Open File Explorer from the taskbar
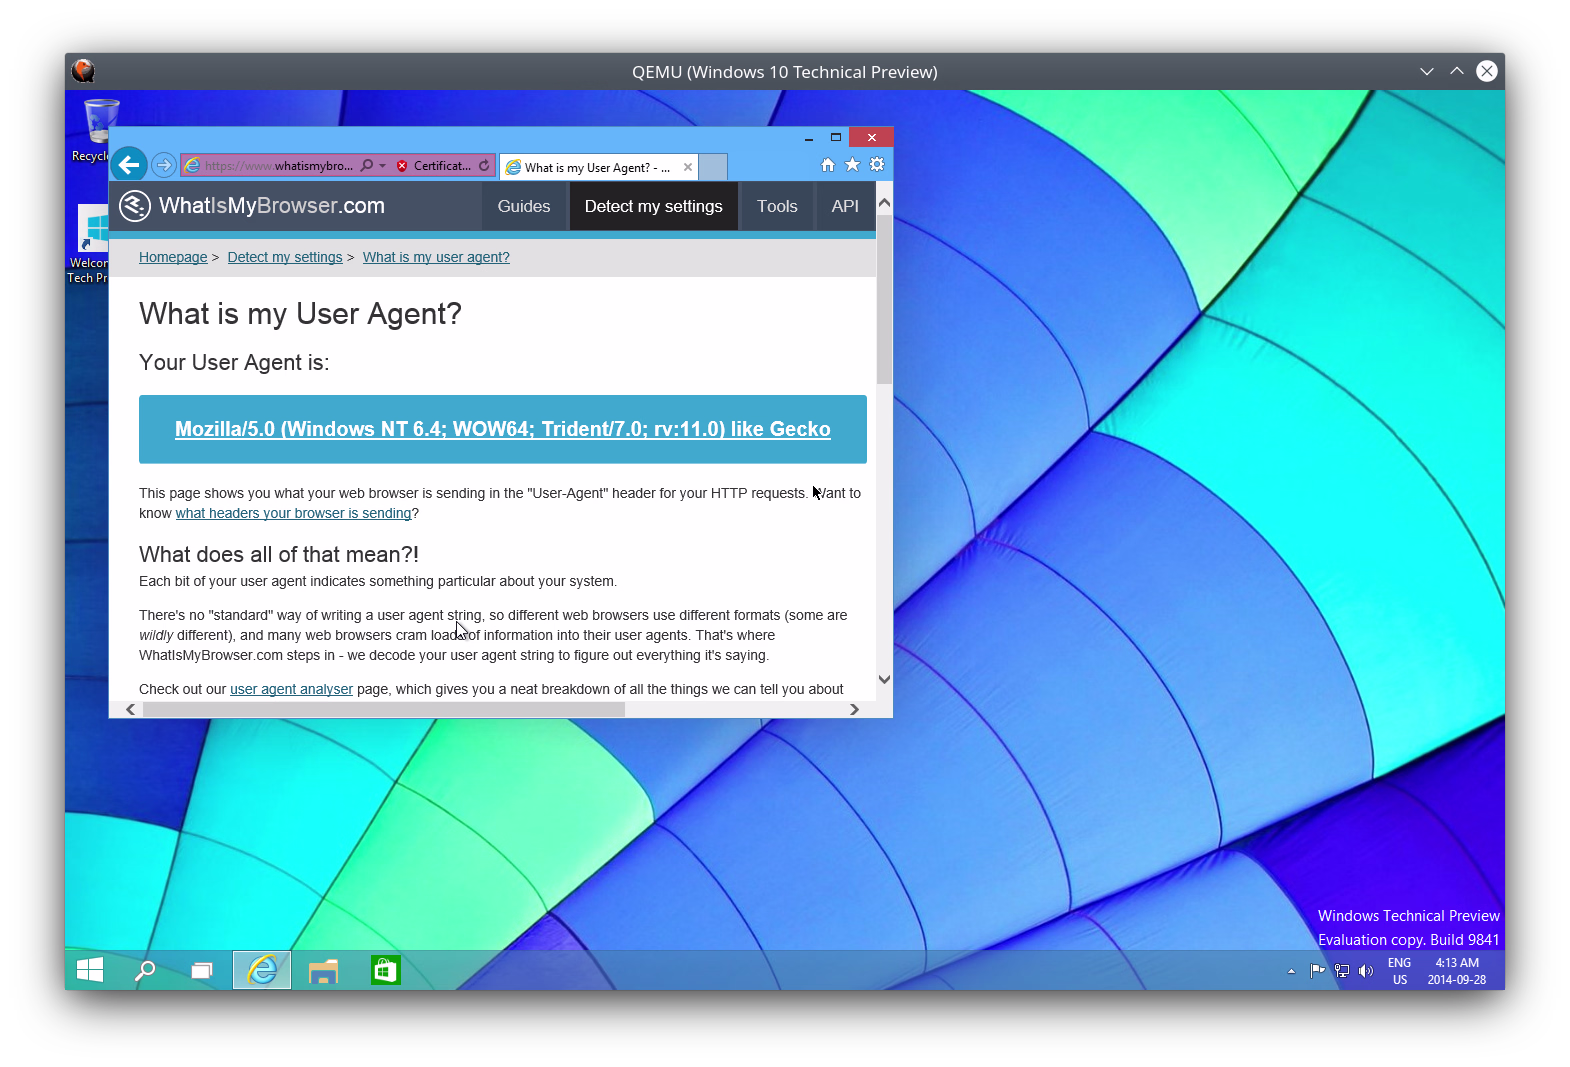Image resolution: width=1570 pixels, height=1067 pixels. pos(323,970)
